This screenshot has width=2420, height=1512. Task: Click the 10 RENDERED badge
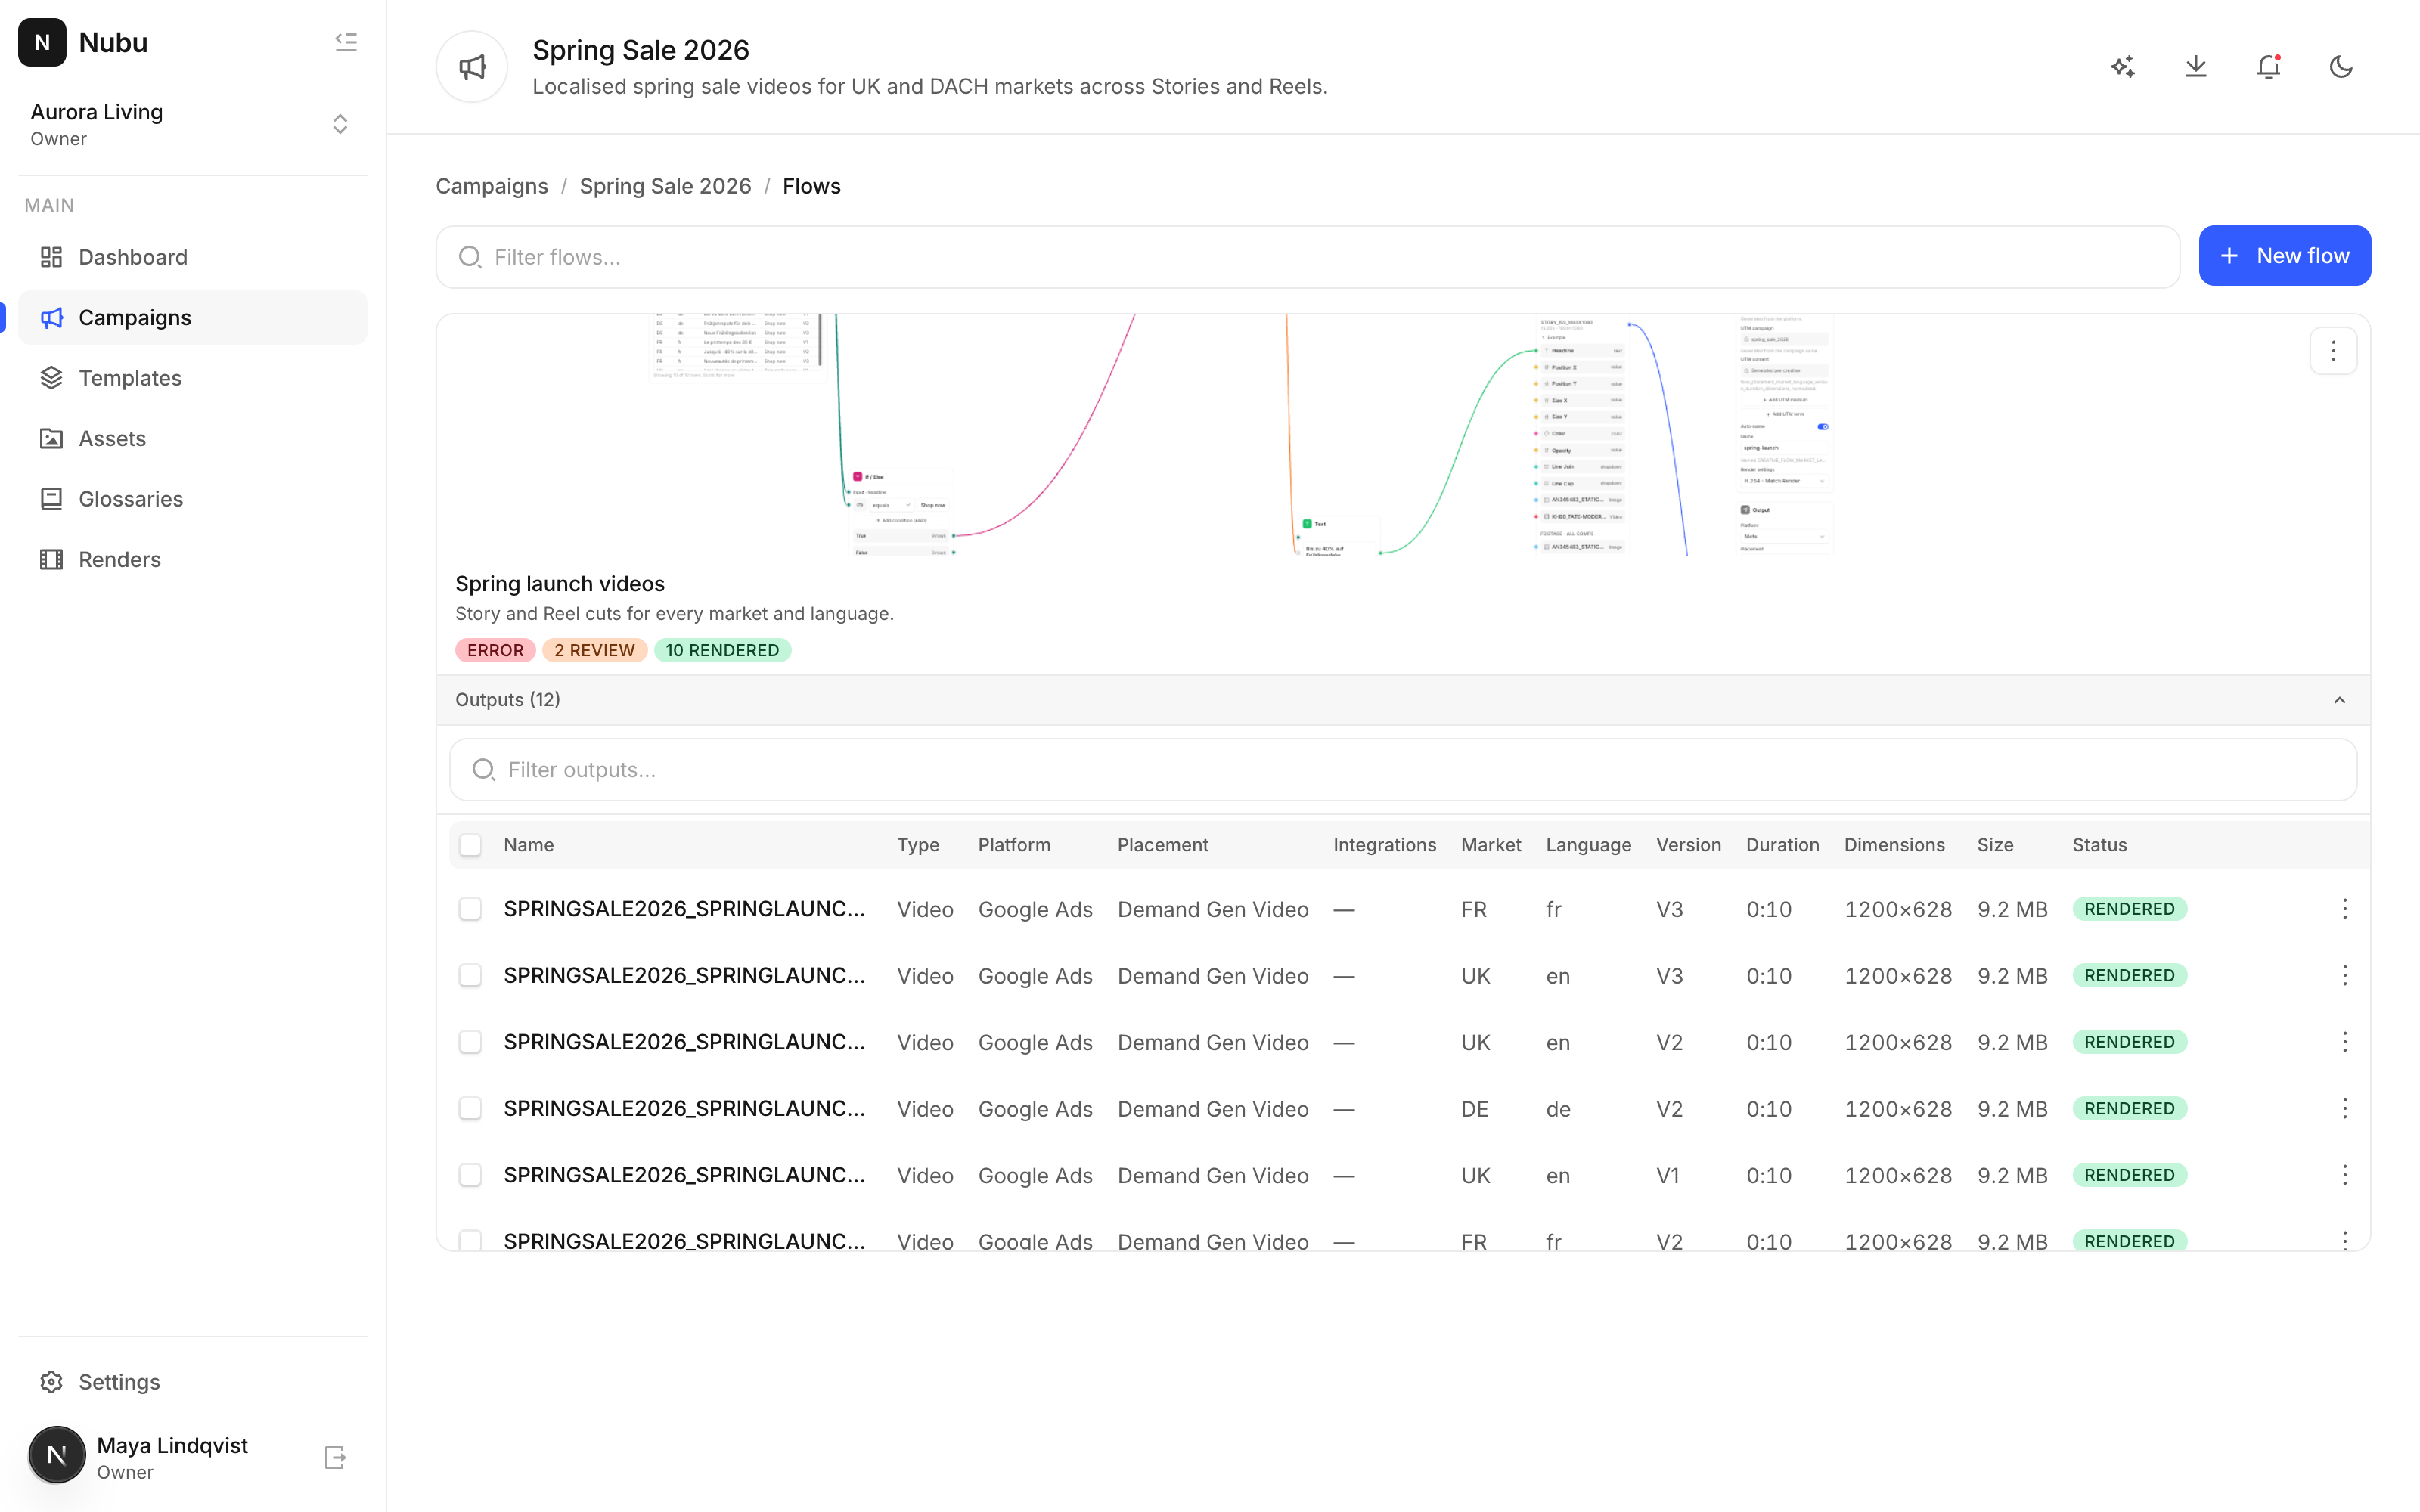tap(722, 650)
